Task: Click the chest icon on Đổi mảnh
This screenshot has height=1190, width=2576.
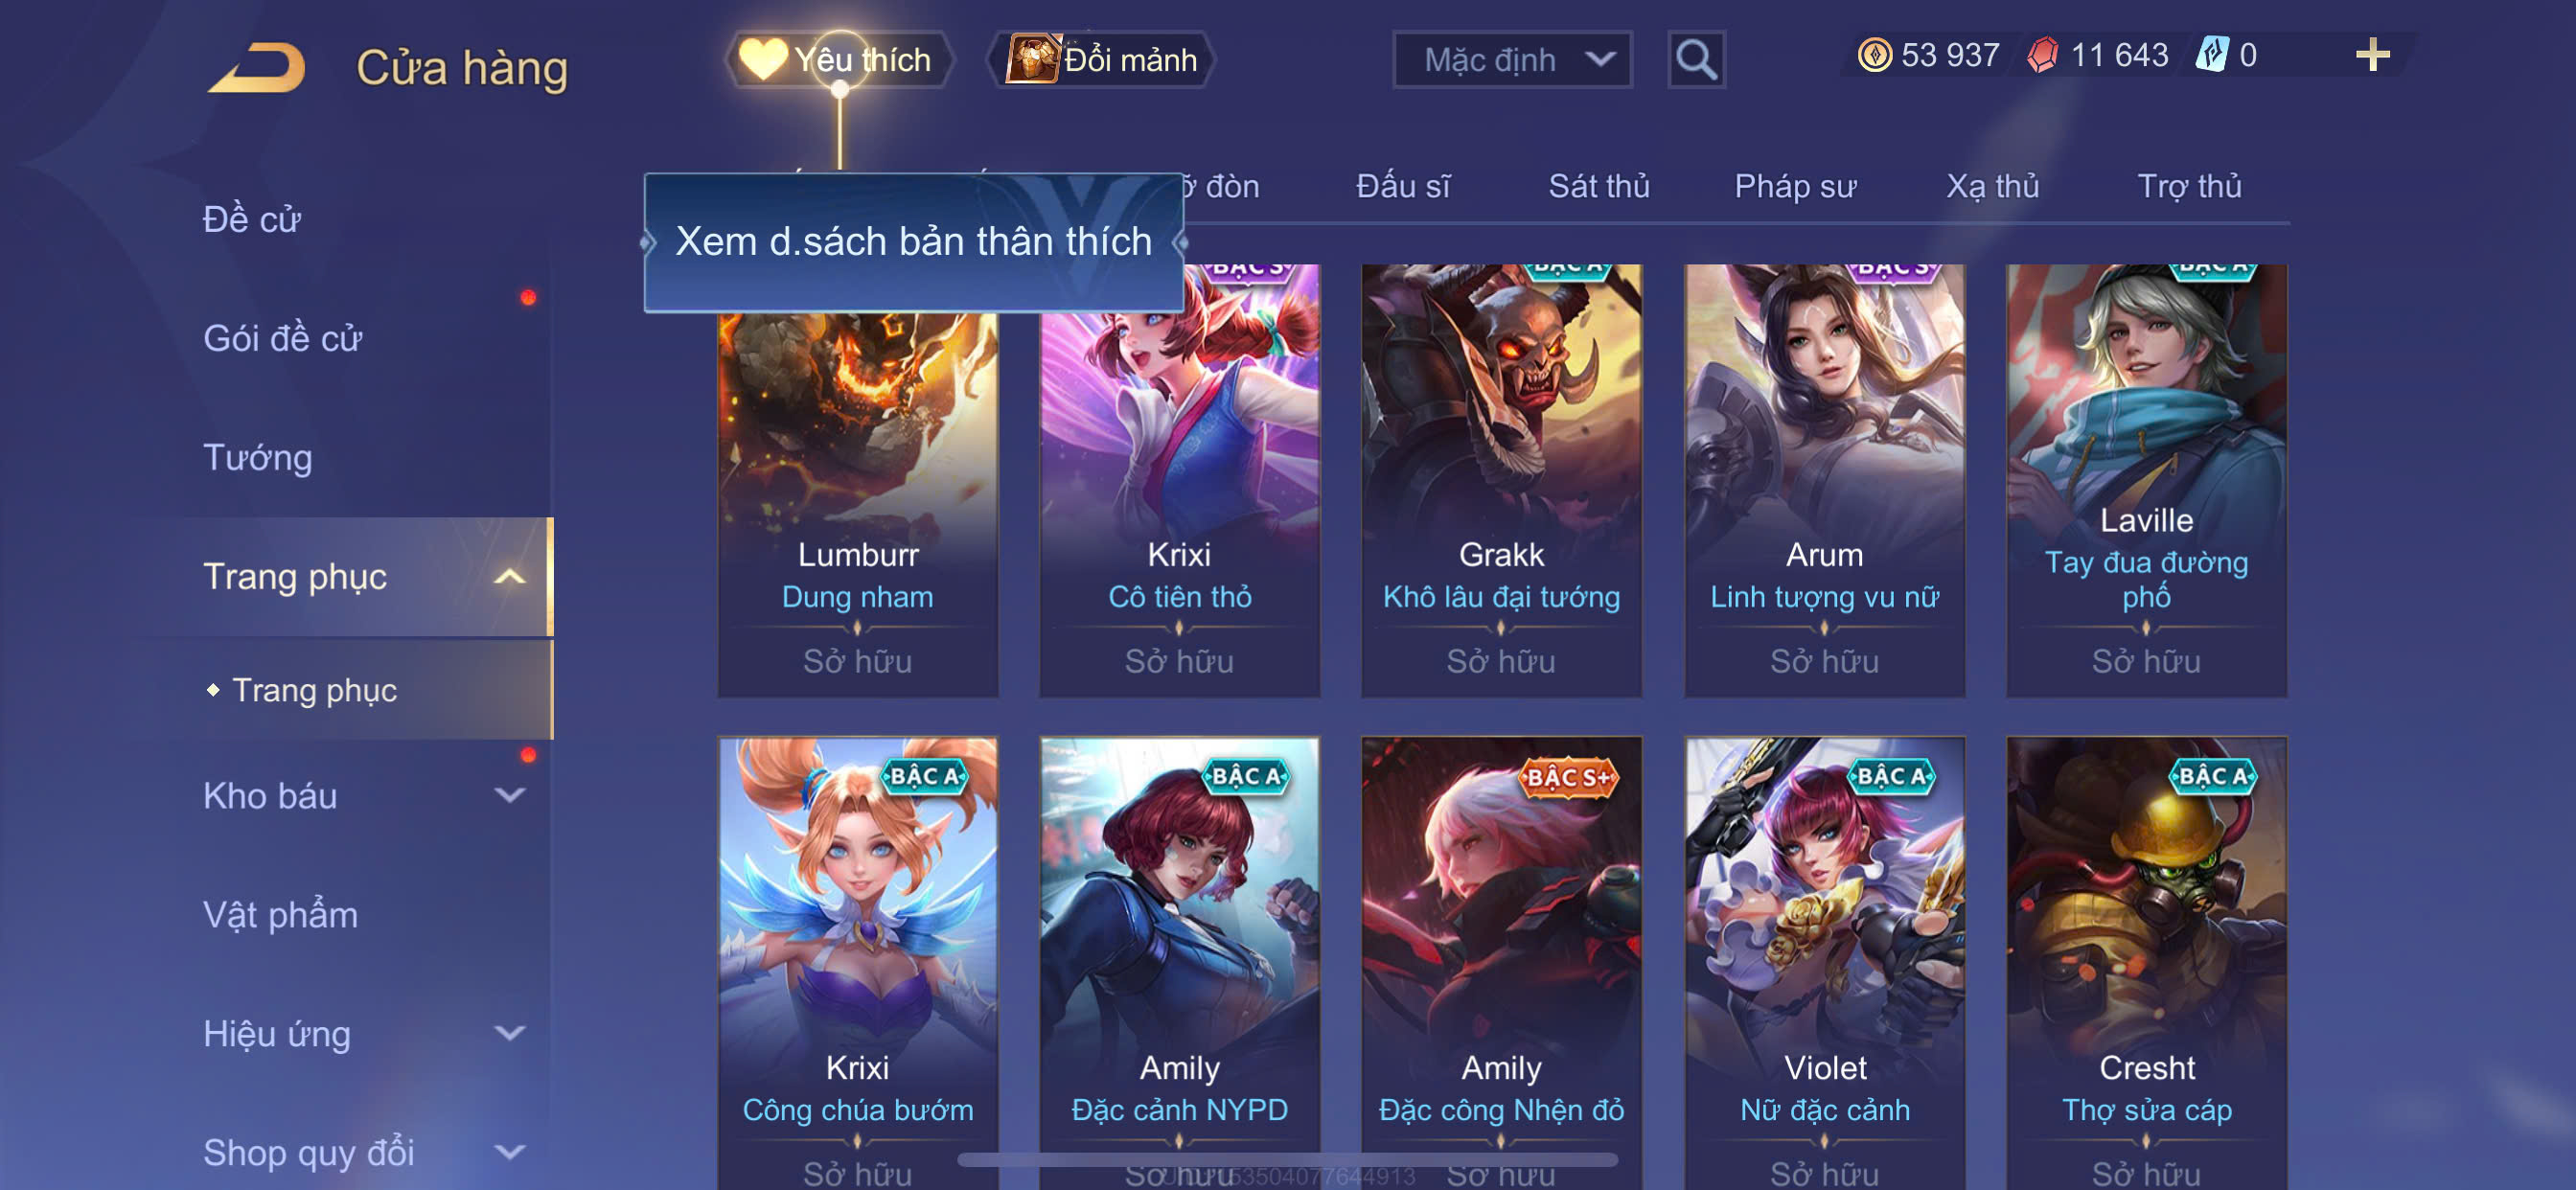Action: (1032, 59)
